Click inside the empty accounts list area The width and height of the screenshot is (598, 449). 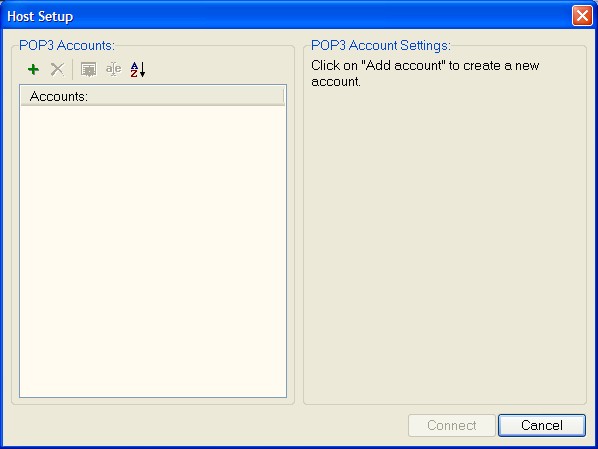click(x=153, y=251)
